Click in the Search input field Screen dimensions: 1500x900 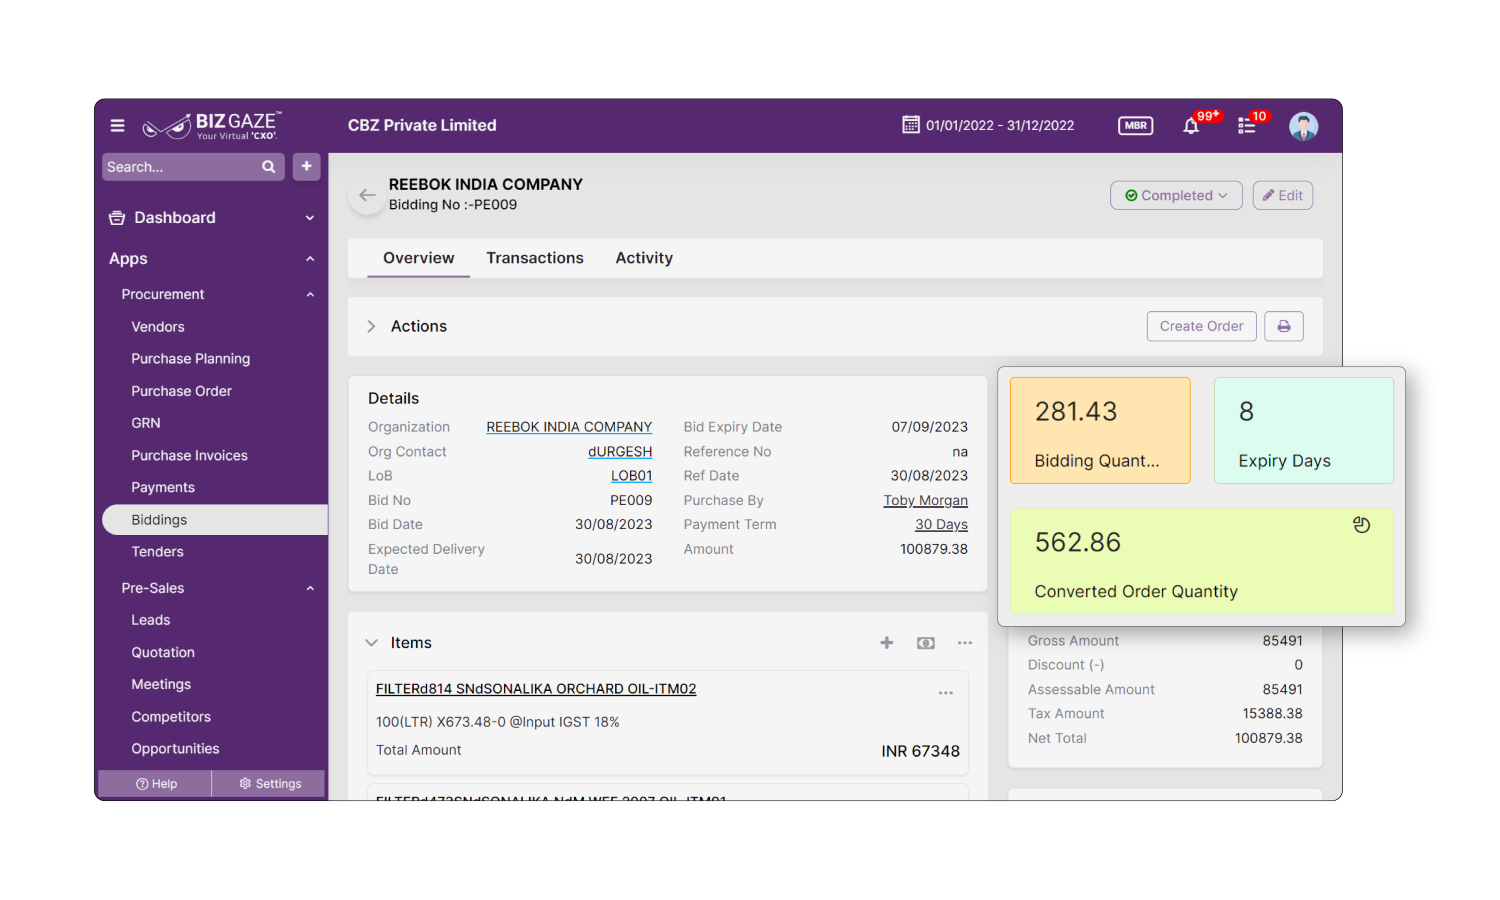click(x=180, y=167)
